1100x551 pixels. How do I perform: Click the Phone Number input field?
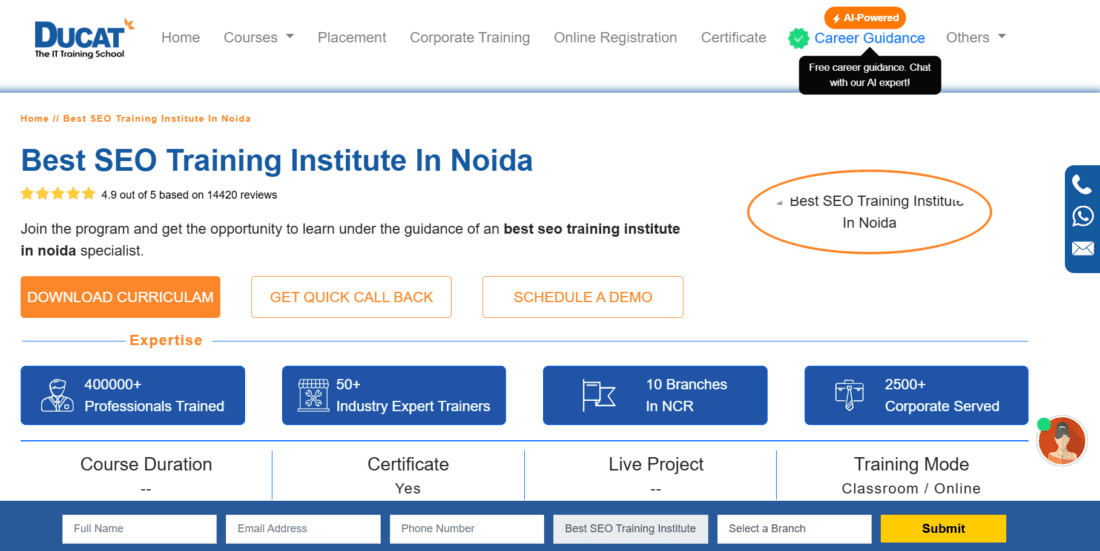click(x=467, y=529)
